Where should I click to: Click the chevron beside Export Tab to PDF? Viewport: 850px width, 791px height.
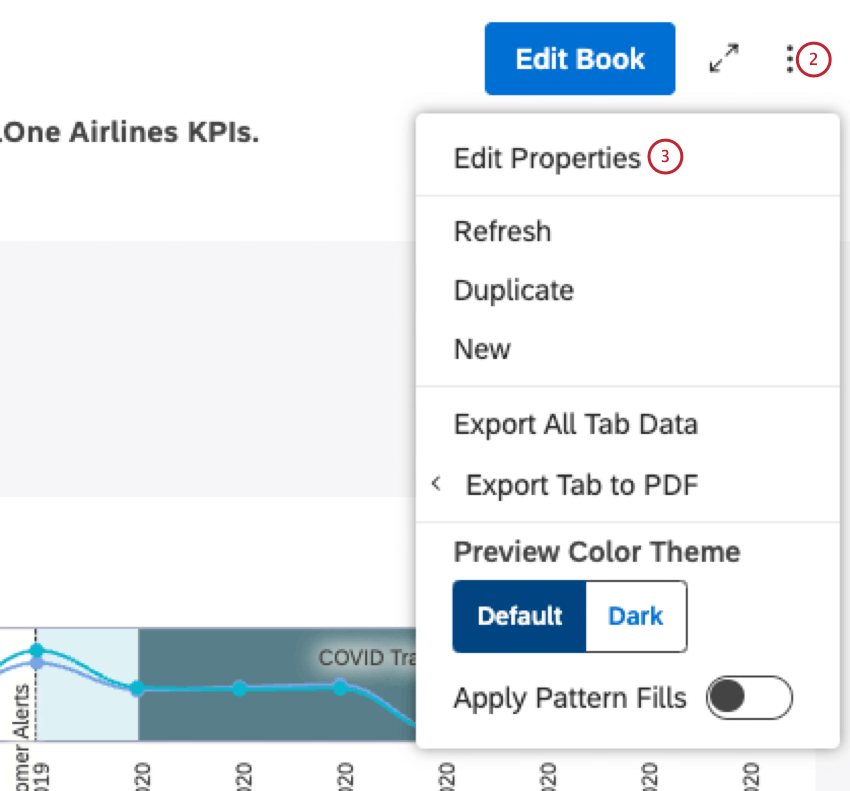436,483
